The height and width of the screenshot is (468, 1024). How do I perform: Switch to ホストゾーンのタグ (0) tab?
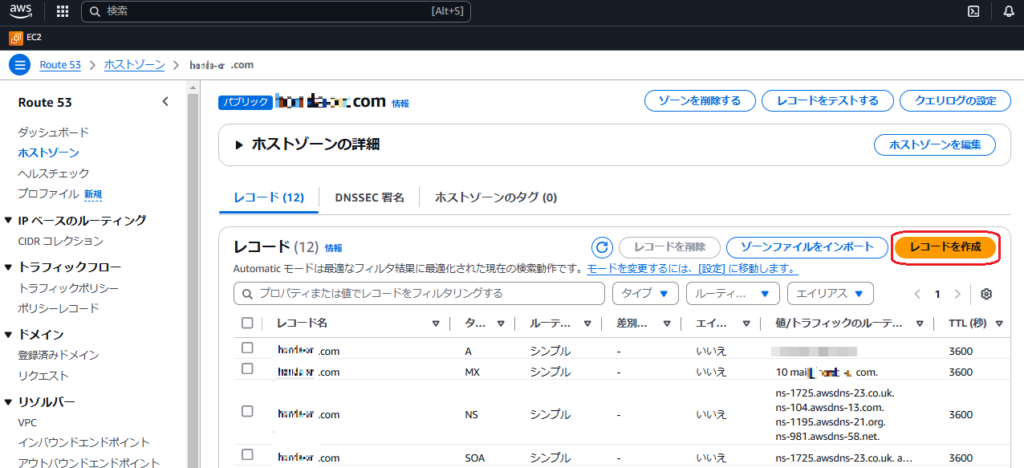[496, 197]
